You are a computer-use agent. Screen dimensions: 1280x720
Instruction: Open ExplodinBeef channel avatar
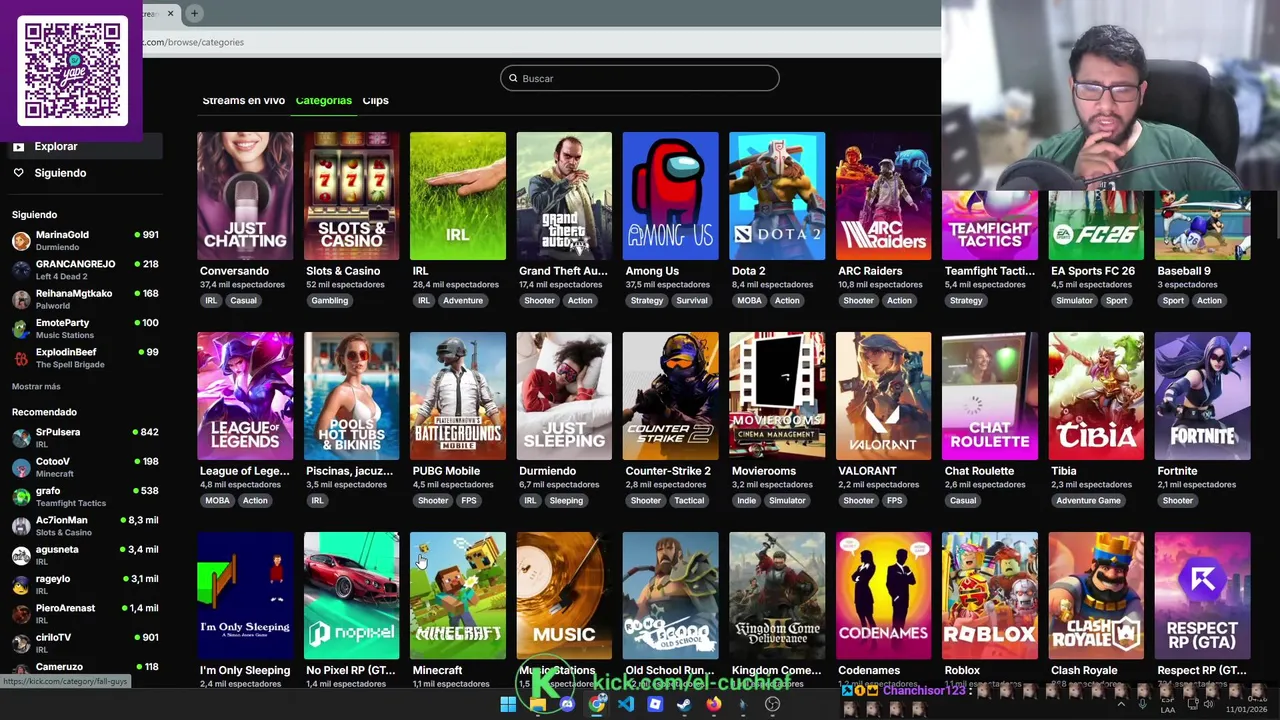tap(21, 358)
